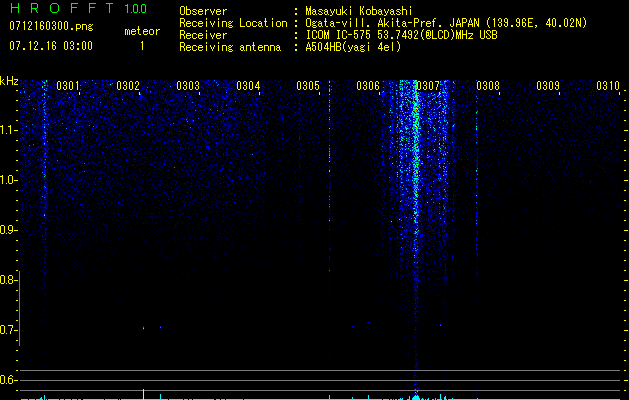629x400 pixels.
Task: Click the 0306 time marker
Action: 368,86
